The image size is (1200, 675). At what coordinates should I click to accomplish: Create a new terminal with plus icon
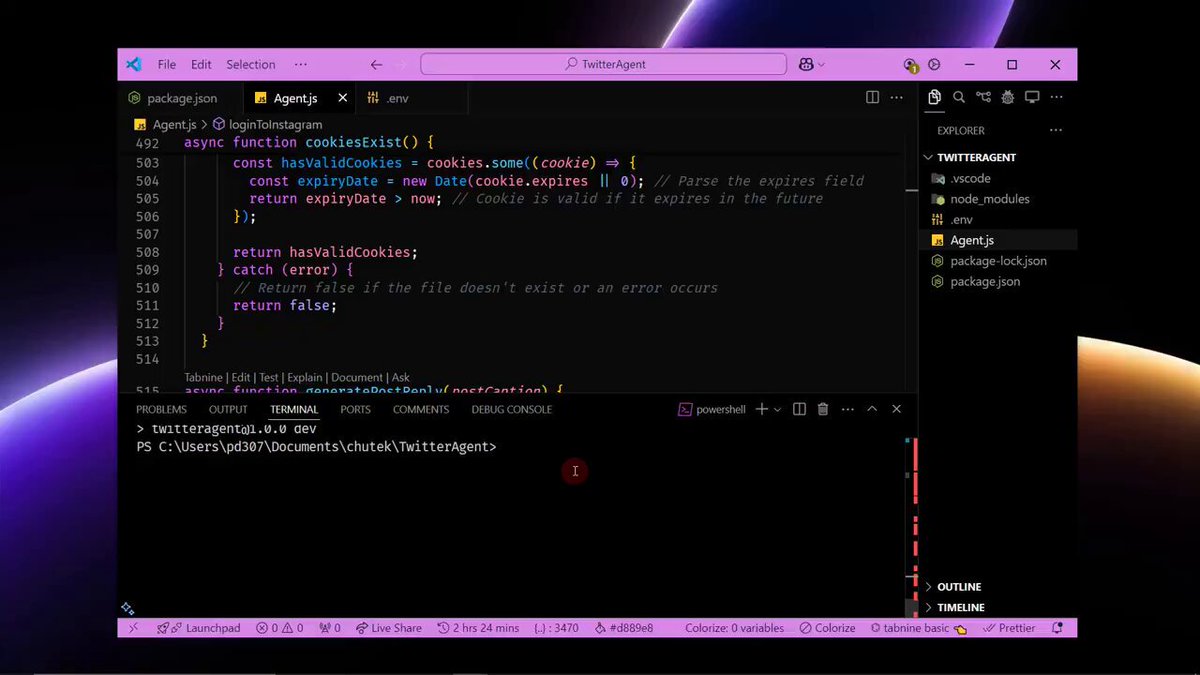762,409
